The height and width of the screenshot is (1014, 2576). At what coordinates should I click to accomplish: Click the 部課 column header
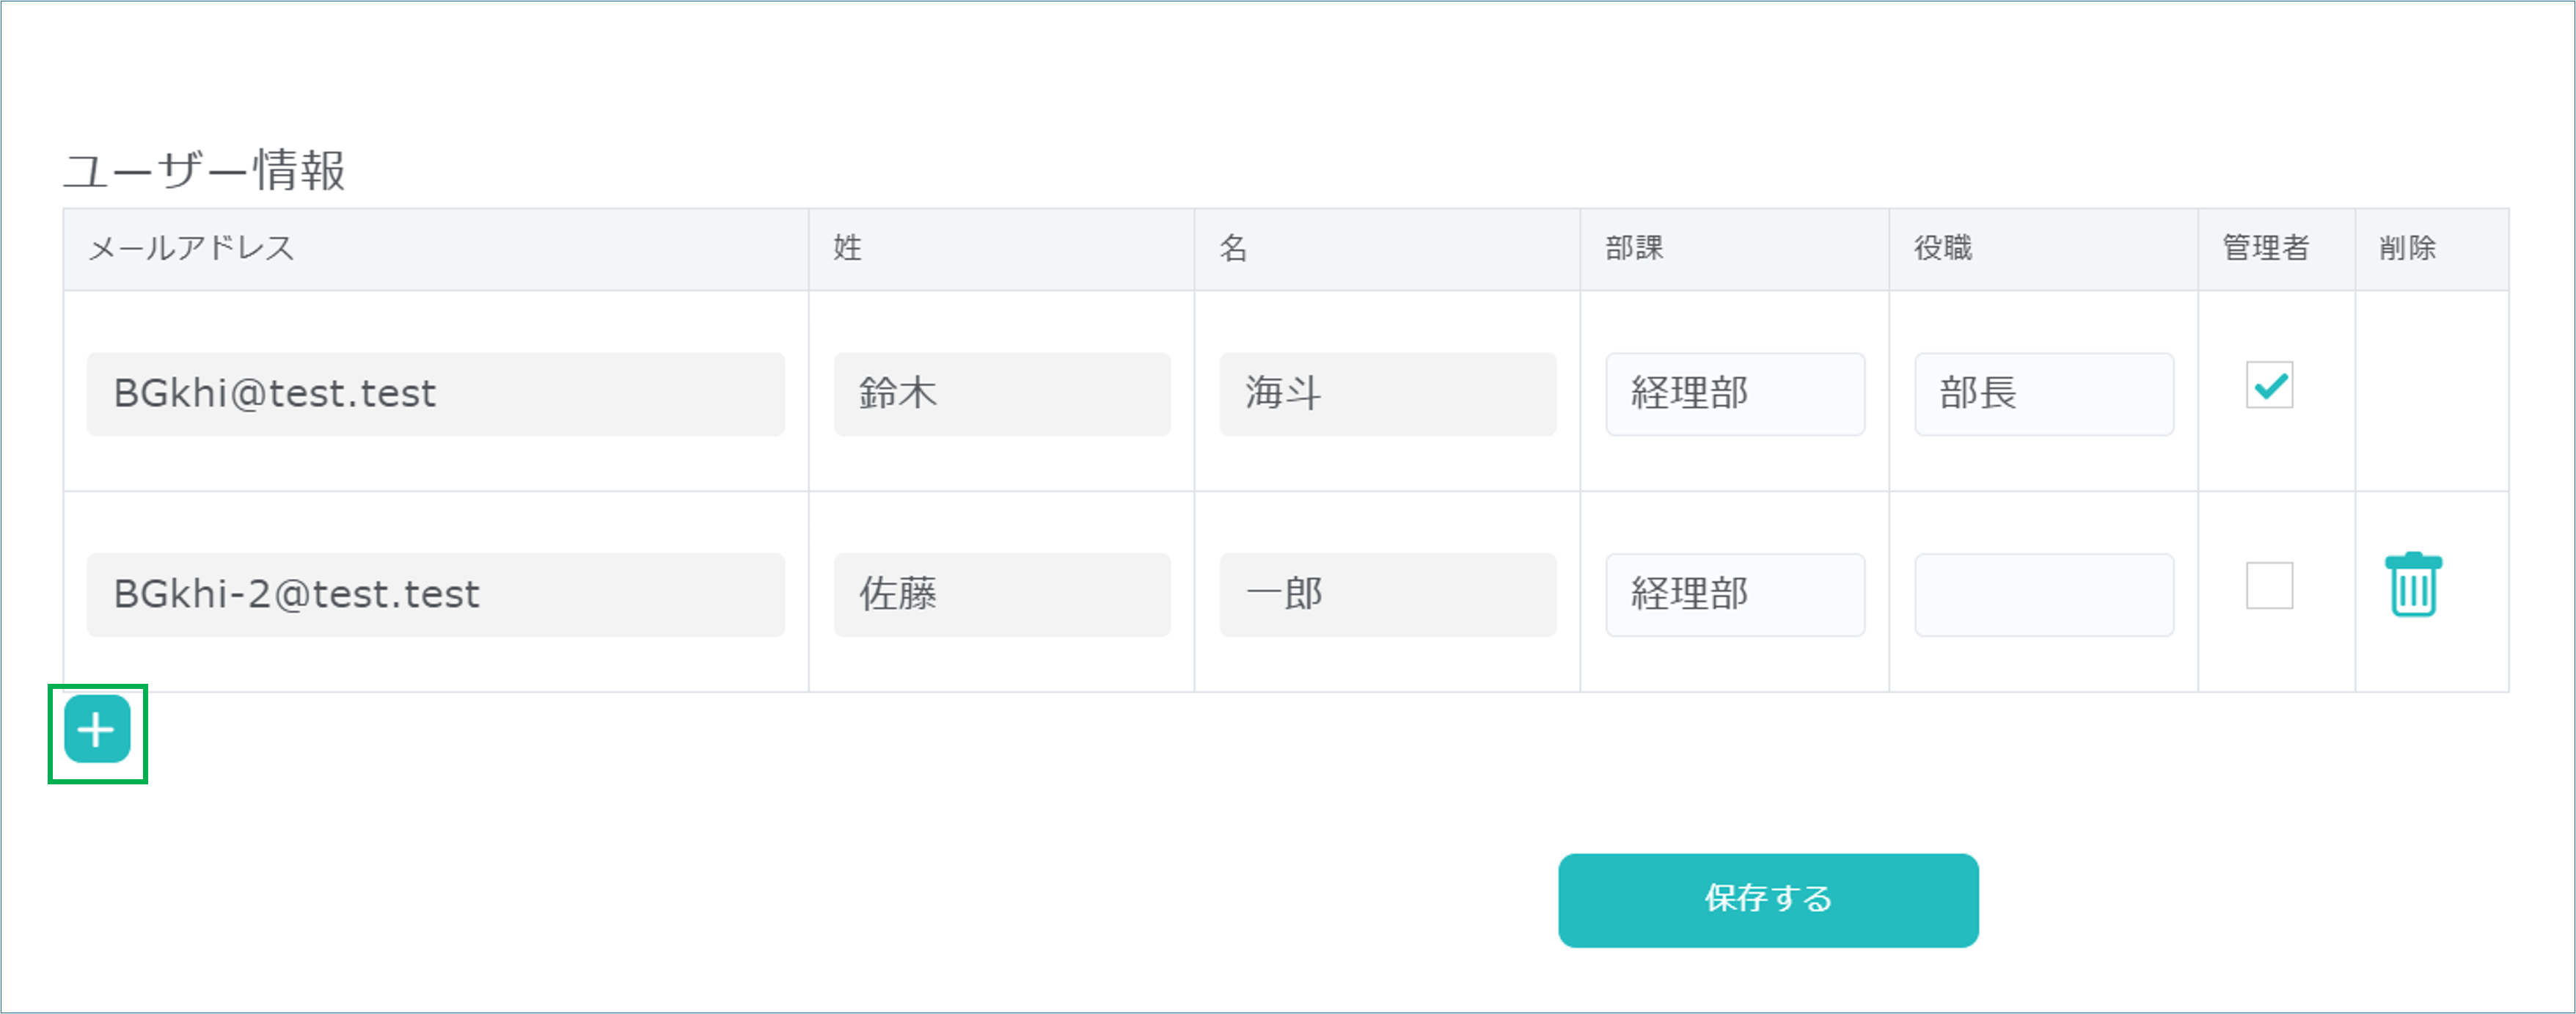pos(1634,248)
